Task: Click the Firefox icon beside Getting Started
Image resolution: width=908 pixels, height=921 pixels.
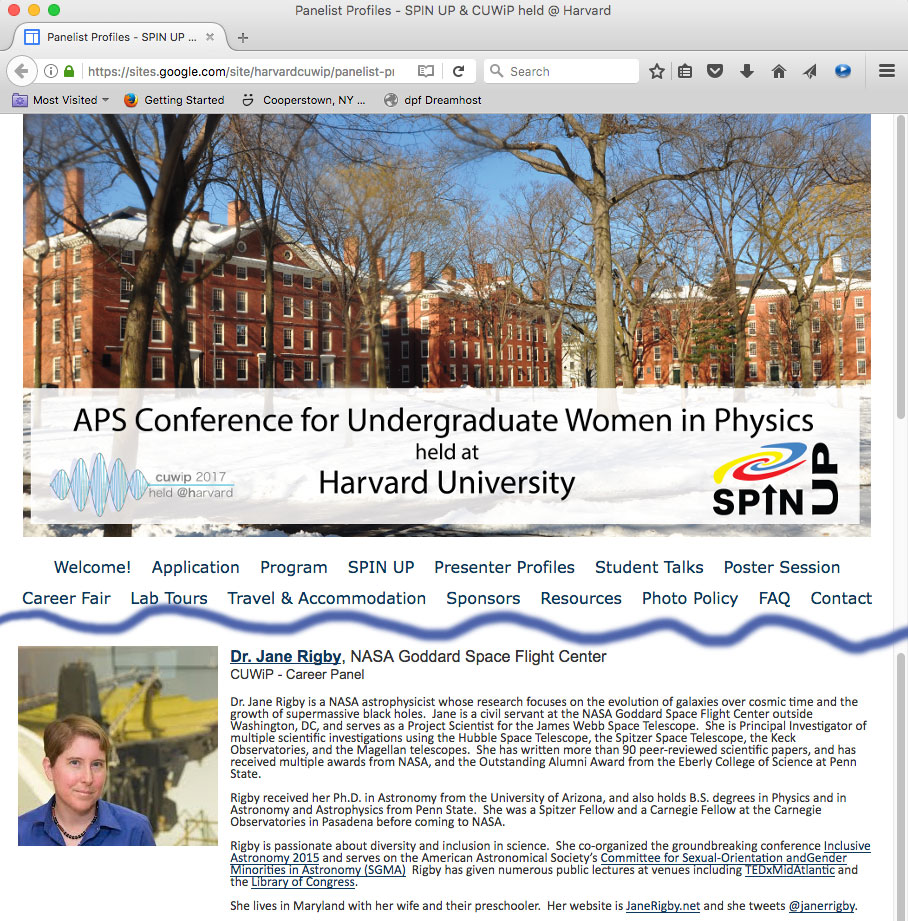Action: point(130,100)
